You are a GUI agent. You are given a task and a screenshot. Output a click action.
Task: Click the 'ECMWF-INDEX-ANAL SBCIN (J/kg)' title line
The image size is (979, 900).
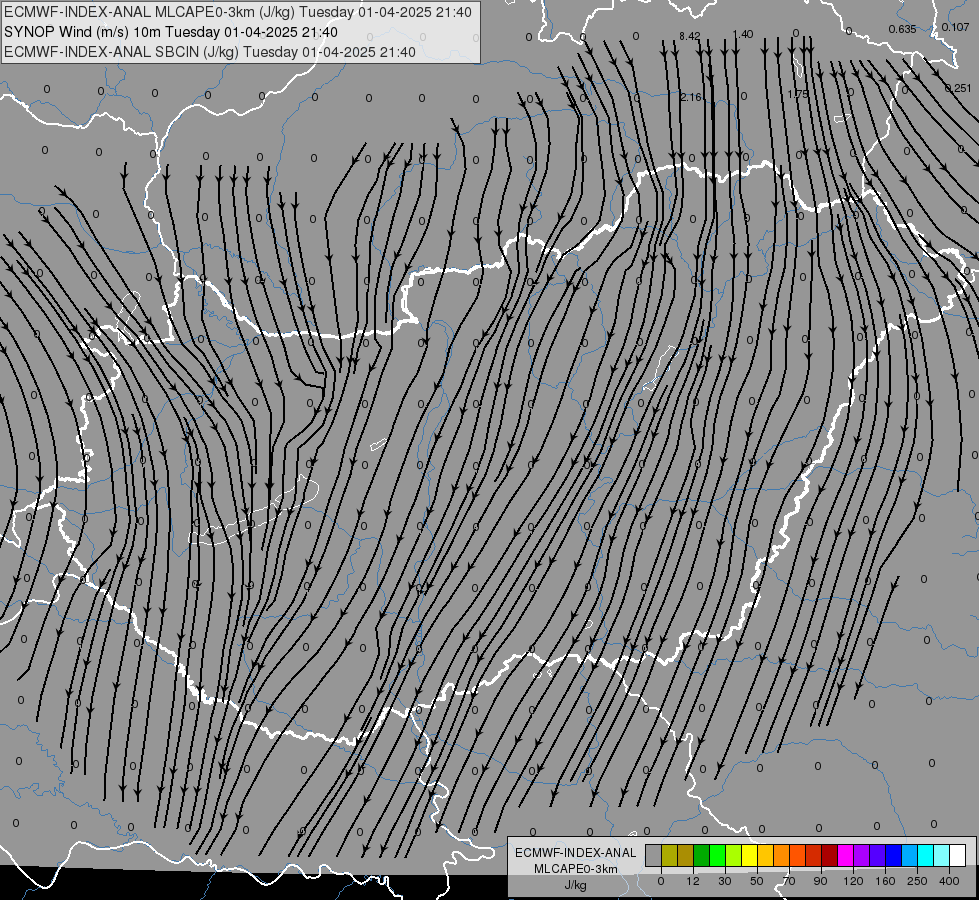pos(210,52)
